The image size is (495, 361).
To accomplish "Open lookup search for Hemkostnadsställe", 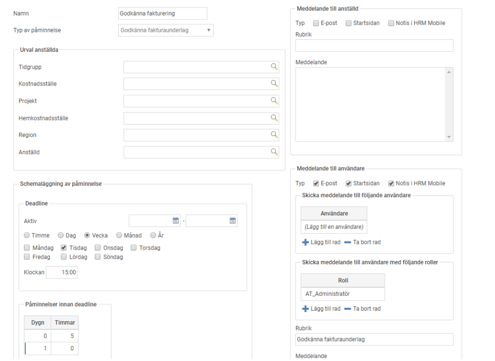I will pyautogui.click(x=274, y=118).
